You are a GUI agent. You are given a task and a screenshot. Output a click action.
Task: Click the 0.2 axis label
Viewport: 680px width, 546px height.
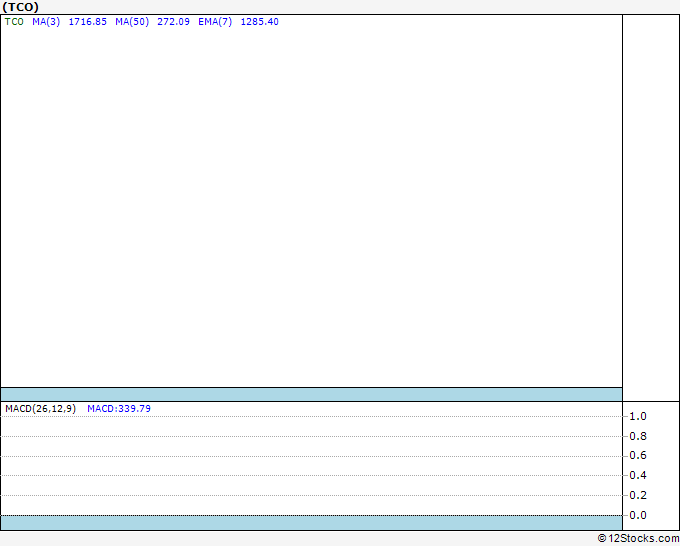[638, 495]
